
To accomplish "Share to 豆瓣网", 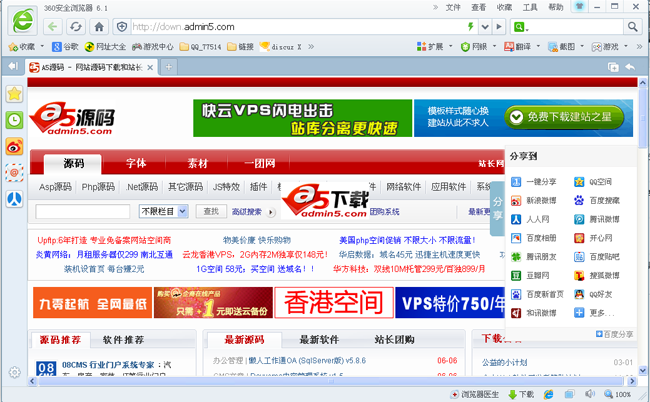I will (531, 276).
